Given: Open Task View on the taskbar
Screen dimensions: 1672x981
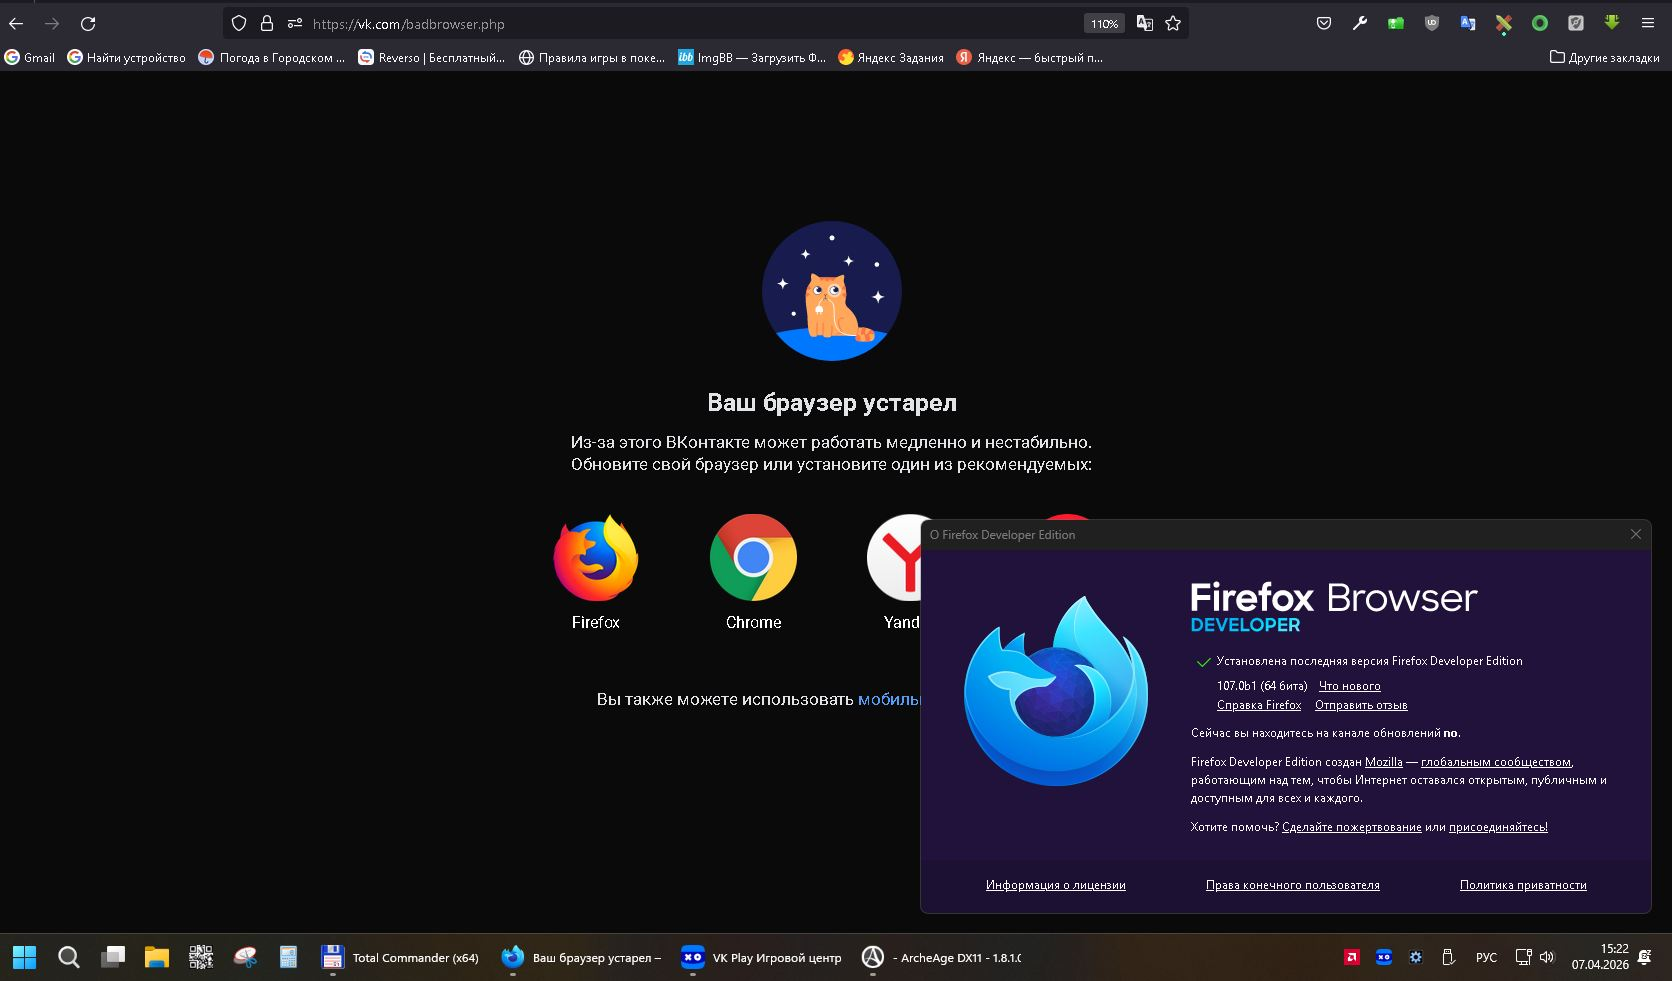Looking at the screenshot, I should 113,958.
